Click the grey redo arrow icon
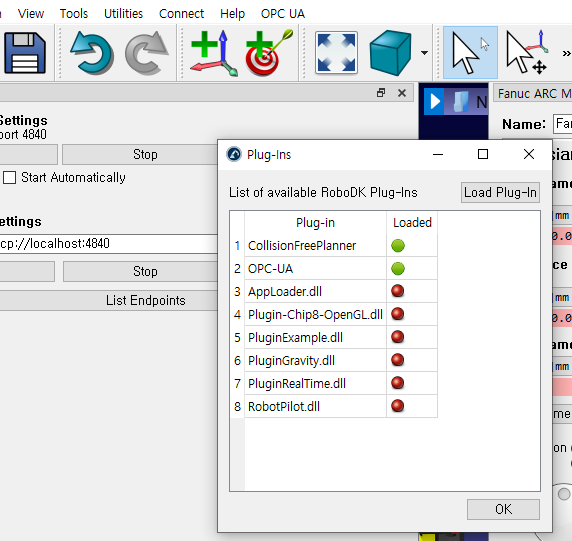The image size is (572, 541). coord(147,53)
